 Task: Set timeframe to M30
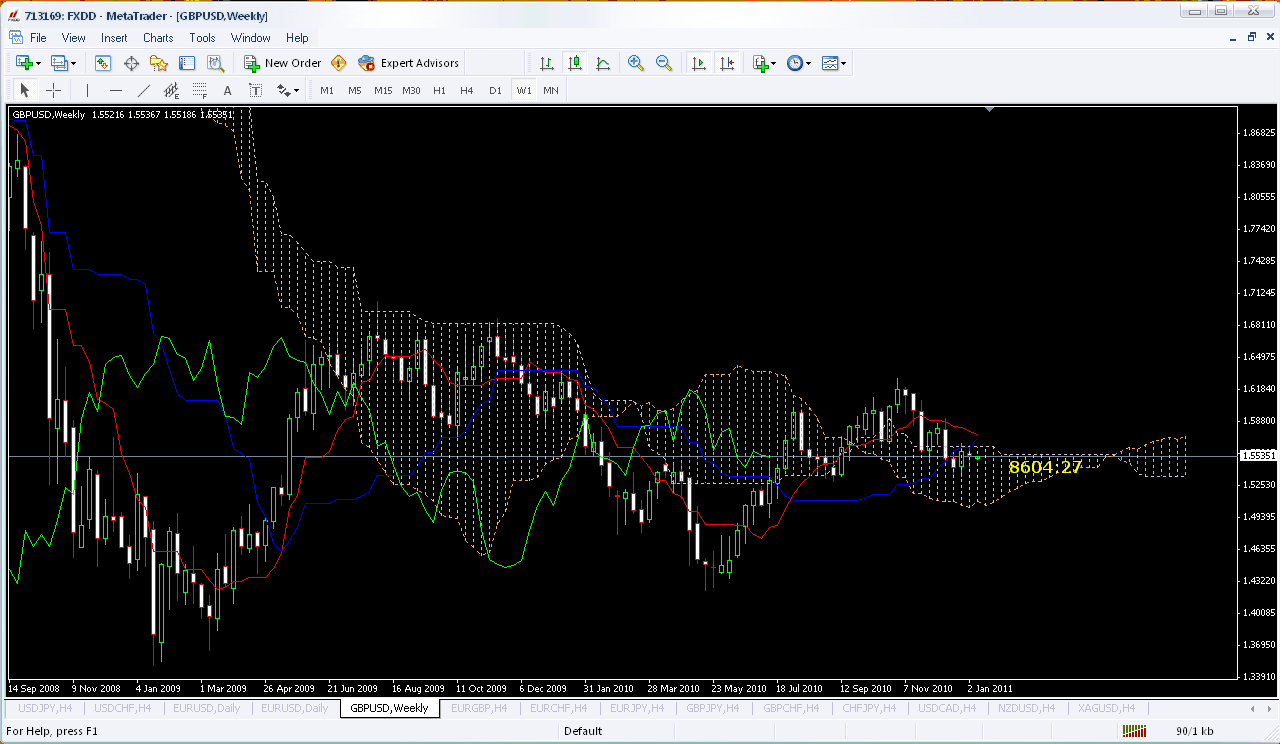(411, 90)
